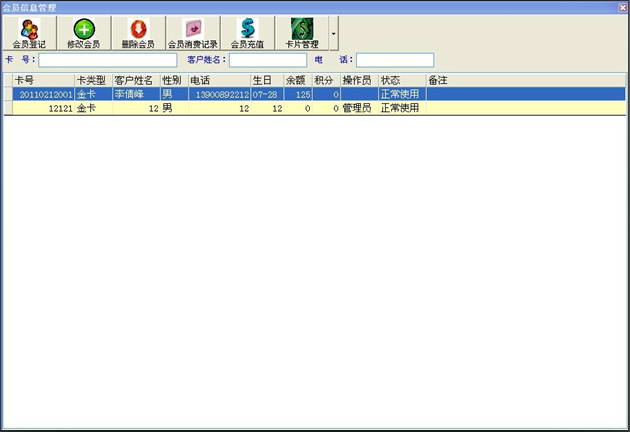Click the row selector of row 20110212001

point(8,94)
